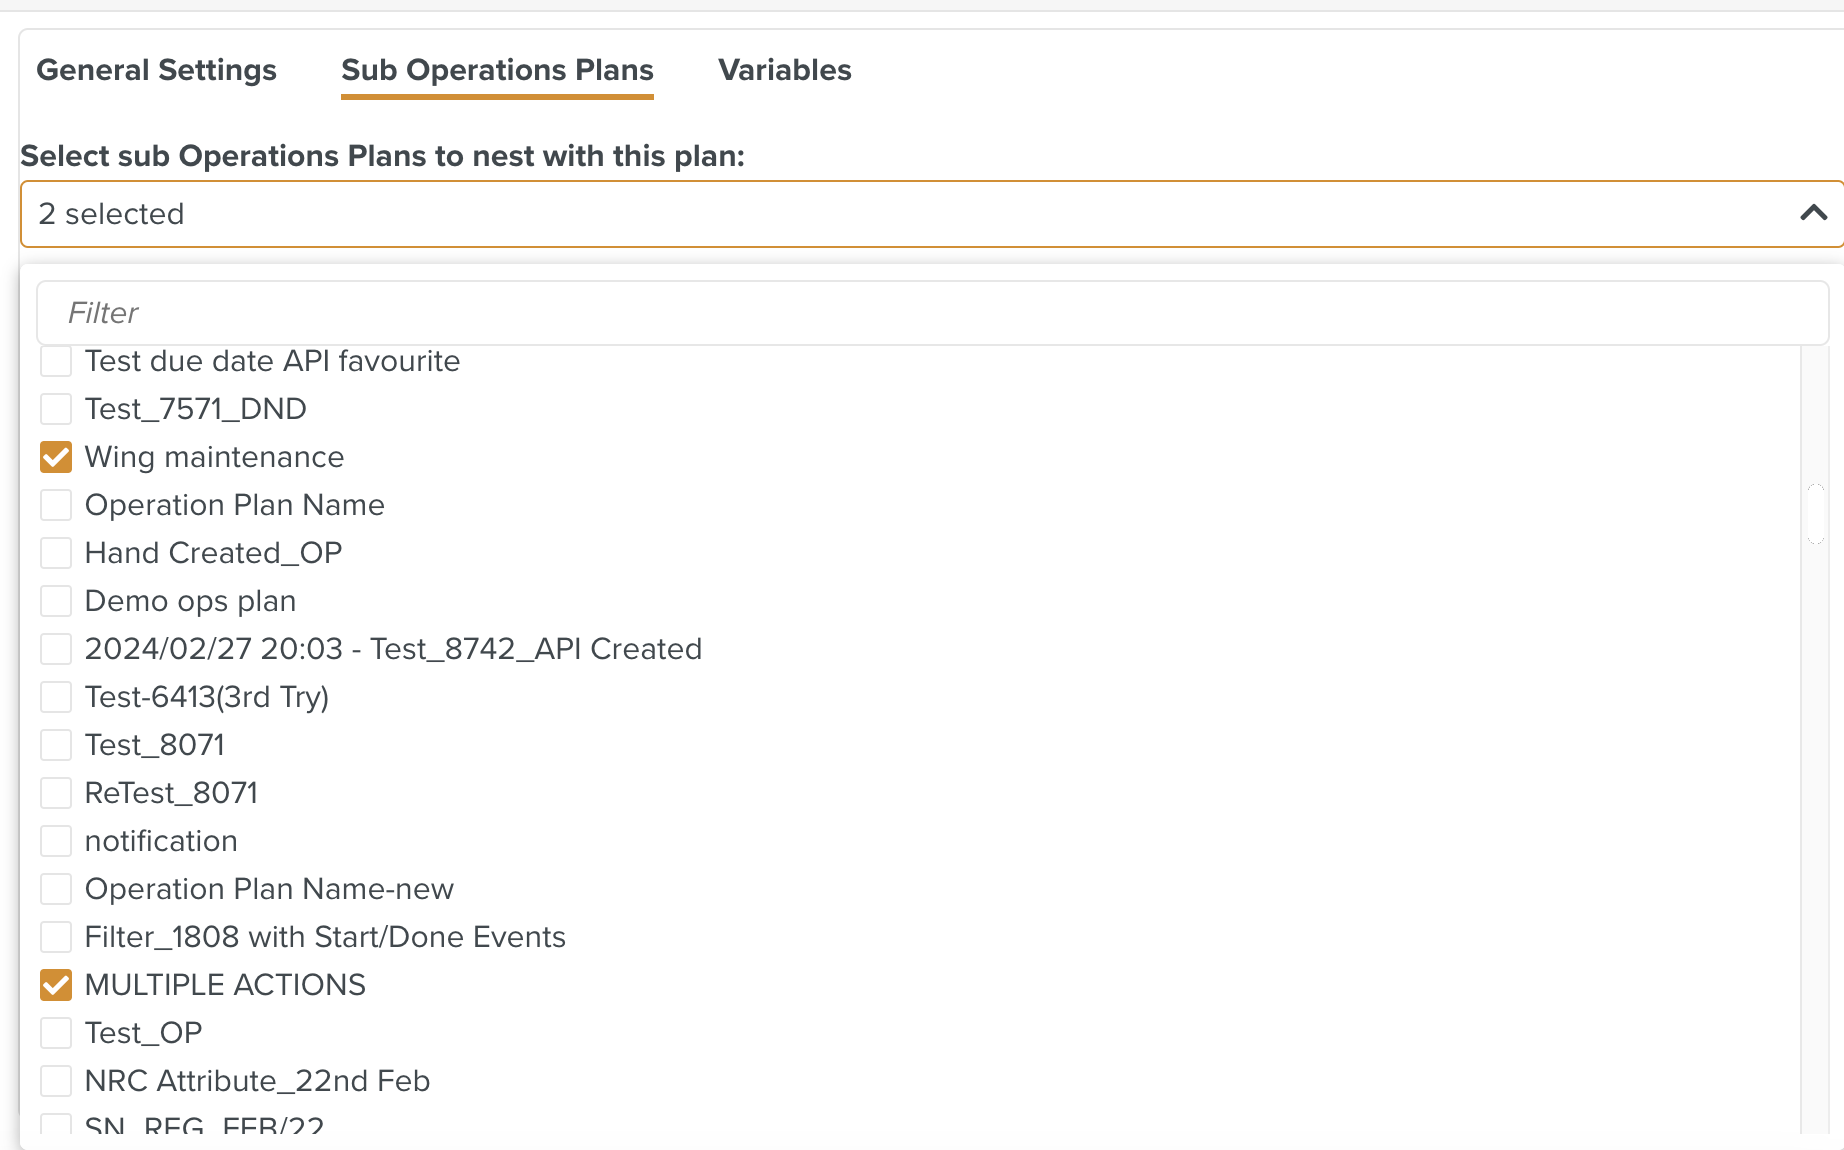Screen dimensions: 1844x1150
Task: Check the NRC Attribute_22nd Feb plan
Action: coord(55,1081)
